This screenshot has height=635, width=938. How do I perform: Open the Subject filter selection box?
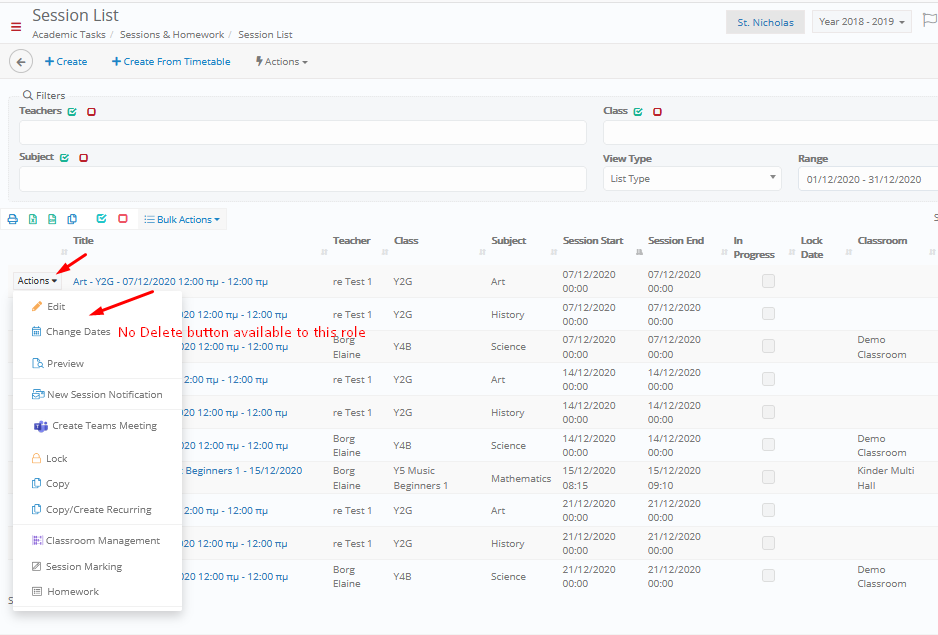click(x=303, y=179)
